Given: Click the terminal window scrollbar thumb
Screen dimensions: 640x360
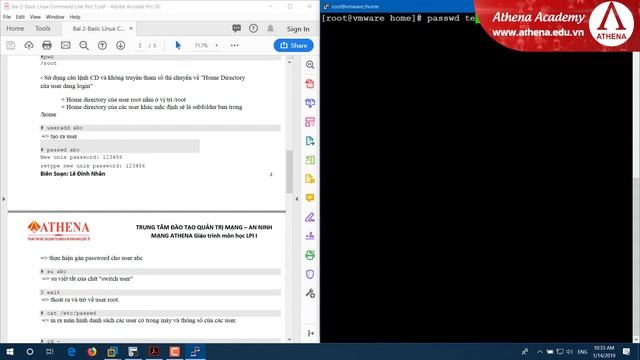Looking at the screenshot, I should pos(636,114).
